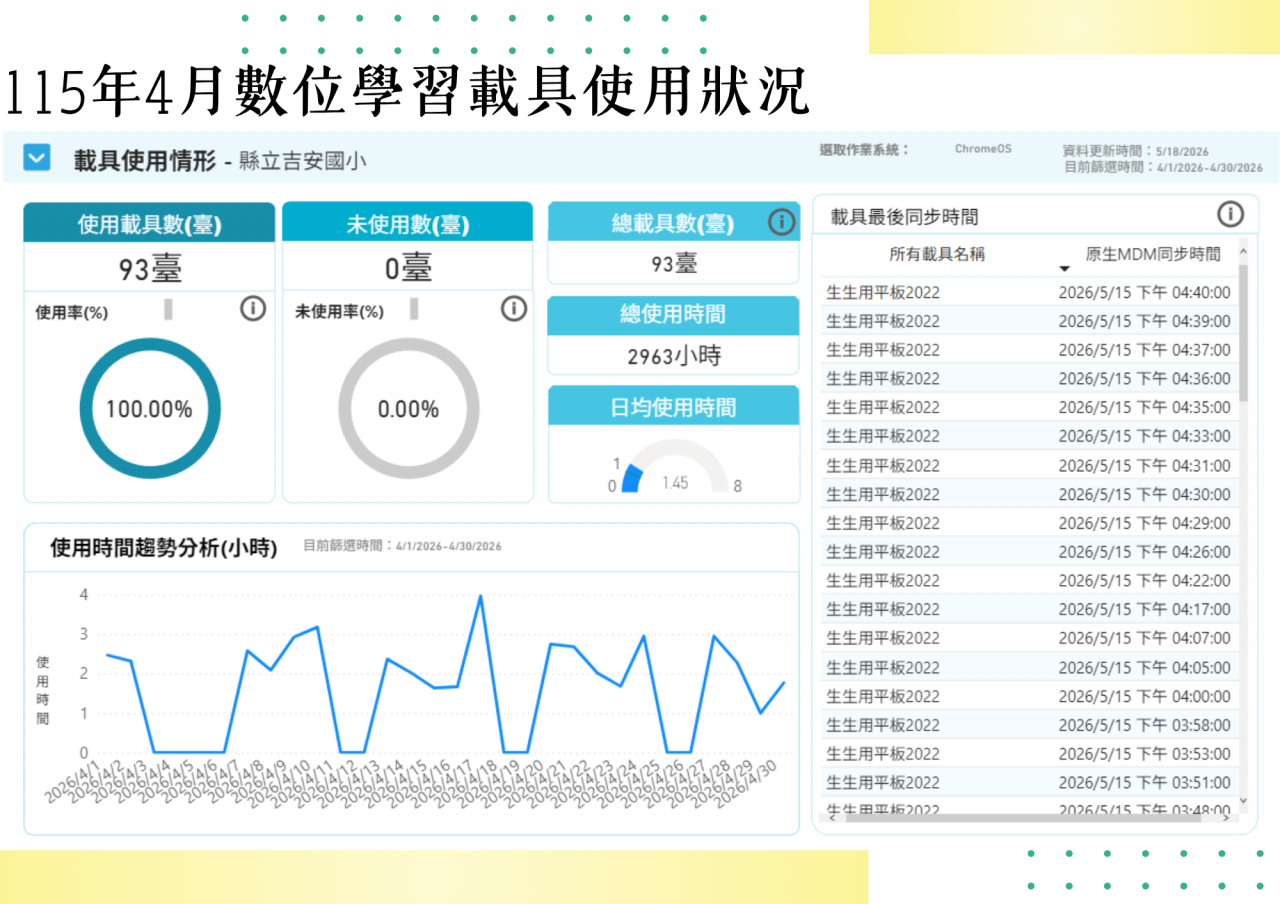The width and height of the screenshot is (1280, 904).
Task: Open info icon beside 使用率(%)
Action: pyautogui.click(x=253, y=309)
